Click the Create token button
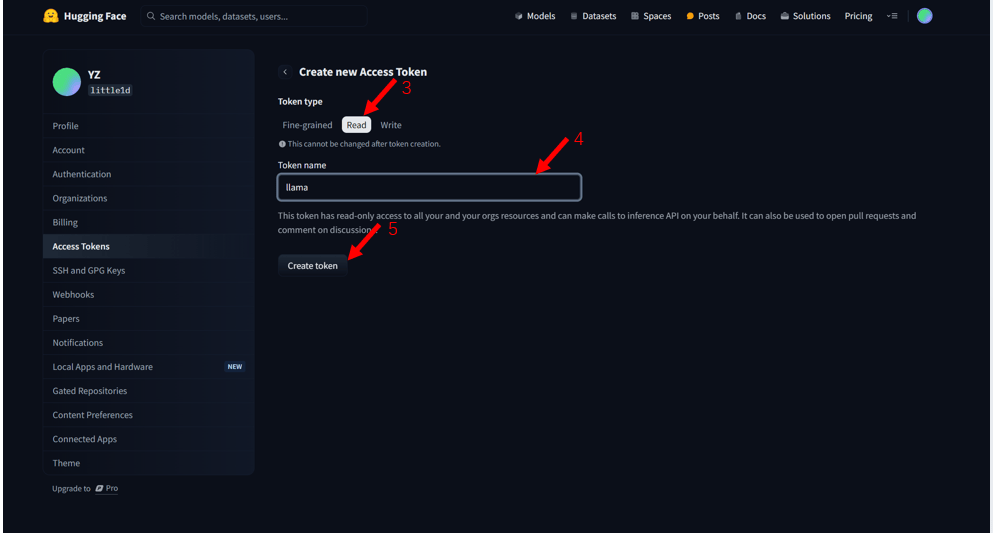Image resolution: width=993 pixels, height=533 pixels. (313, 265)
